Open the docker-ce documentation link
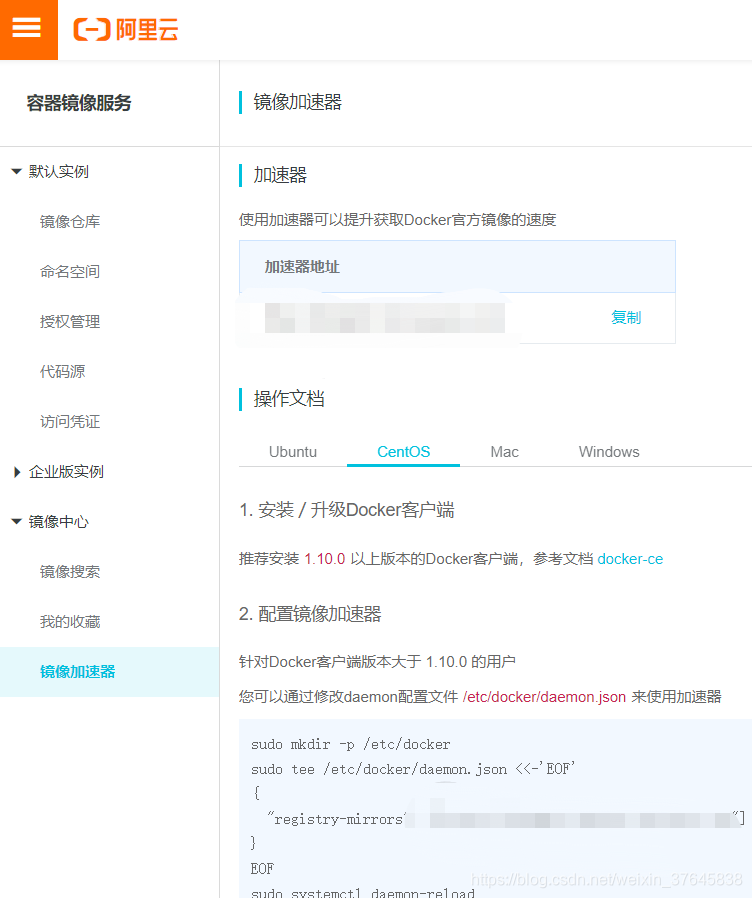The height and width of the screenshot is (898, 752). coord(630,559)
